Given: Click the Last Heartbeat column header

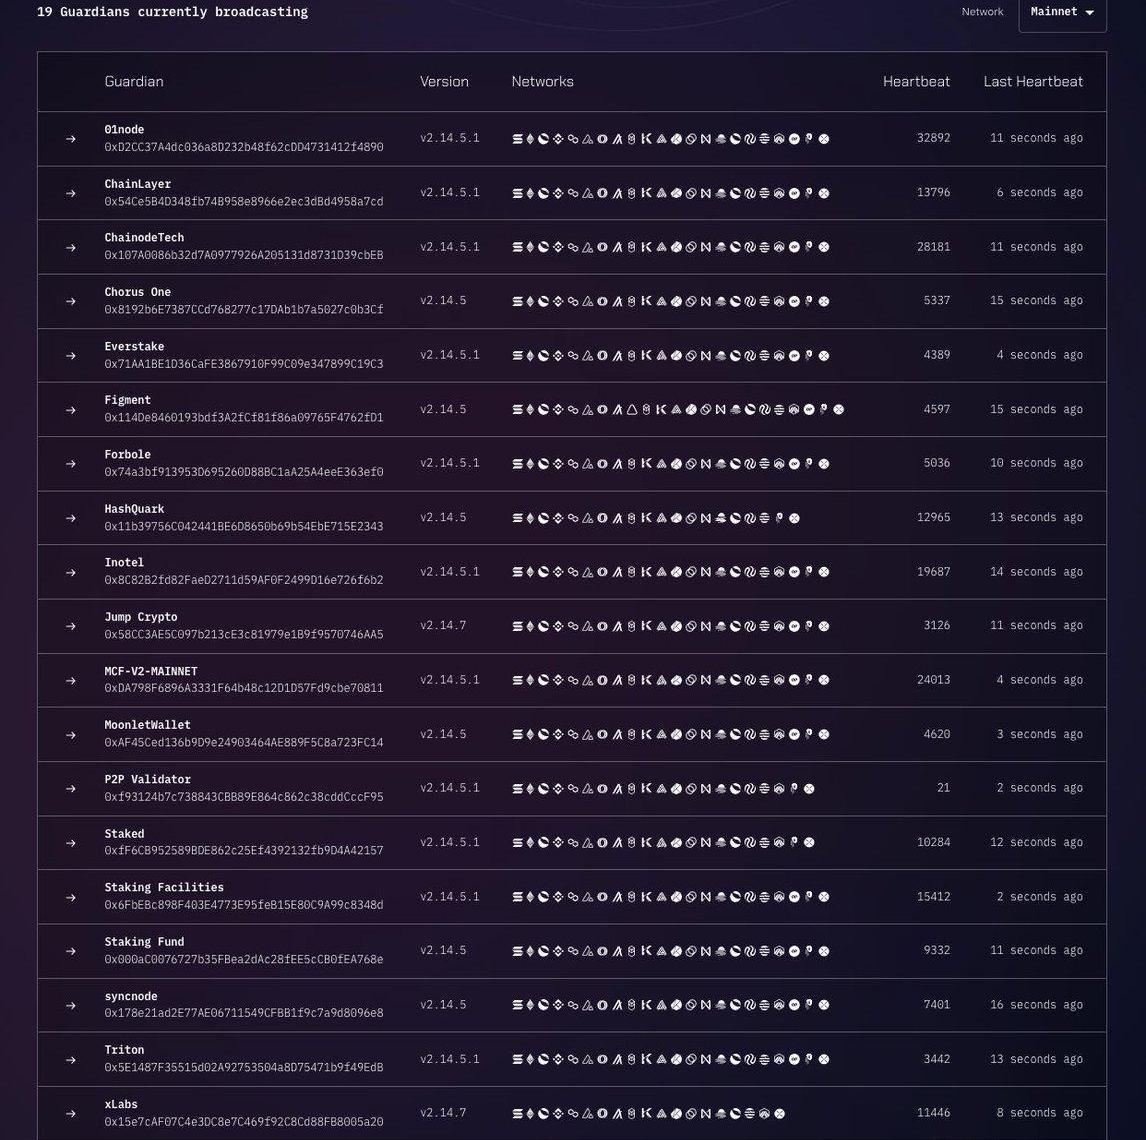Looking at the screenshot, I should (x=1032, y=82).
